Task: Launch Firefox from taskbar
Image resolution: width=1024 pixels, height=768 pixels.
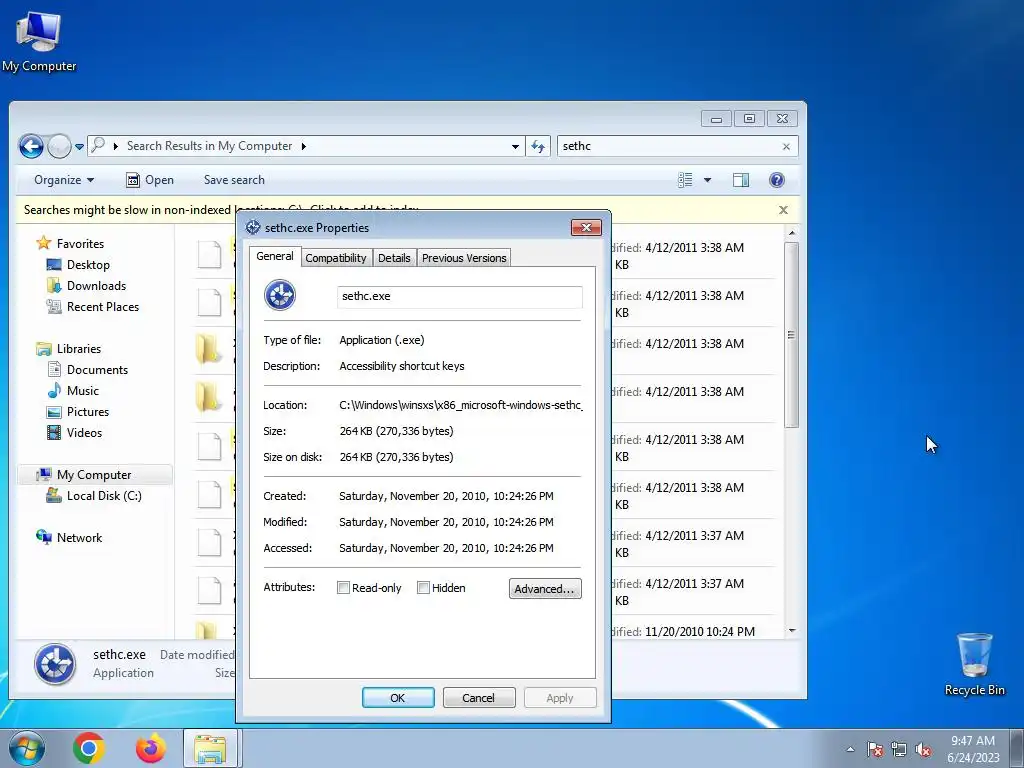Action: (x=150, y=748)
